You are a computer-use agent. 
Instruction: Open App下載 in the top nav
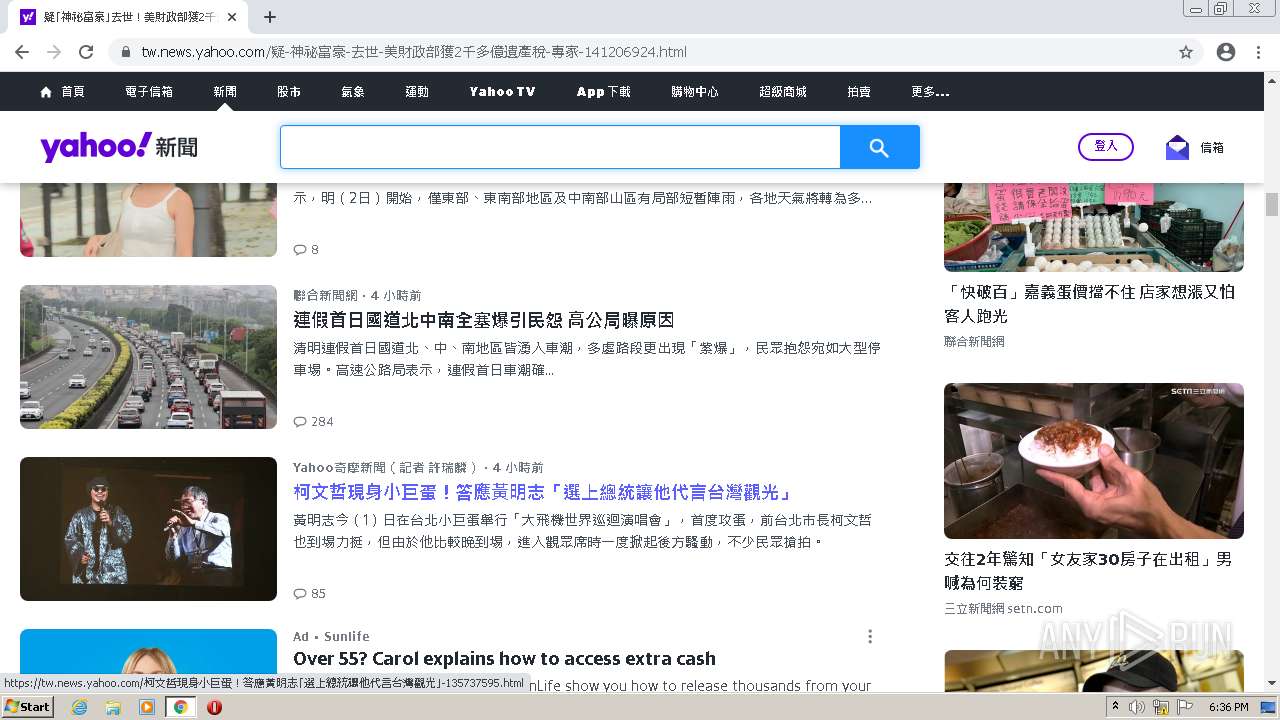coord(604,92)
